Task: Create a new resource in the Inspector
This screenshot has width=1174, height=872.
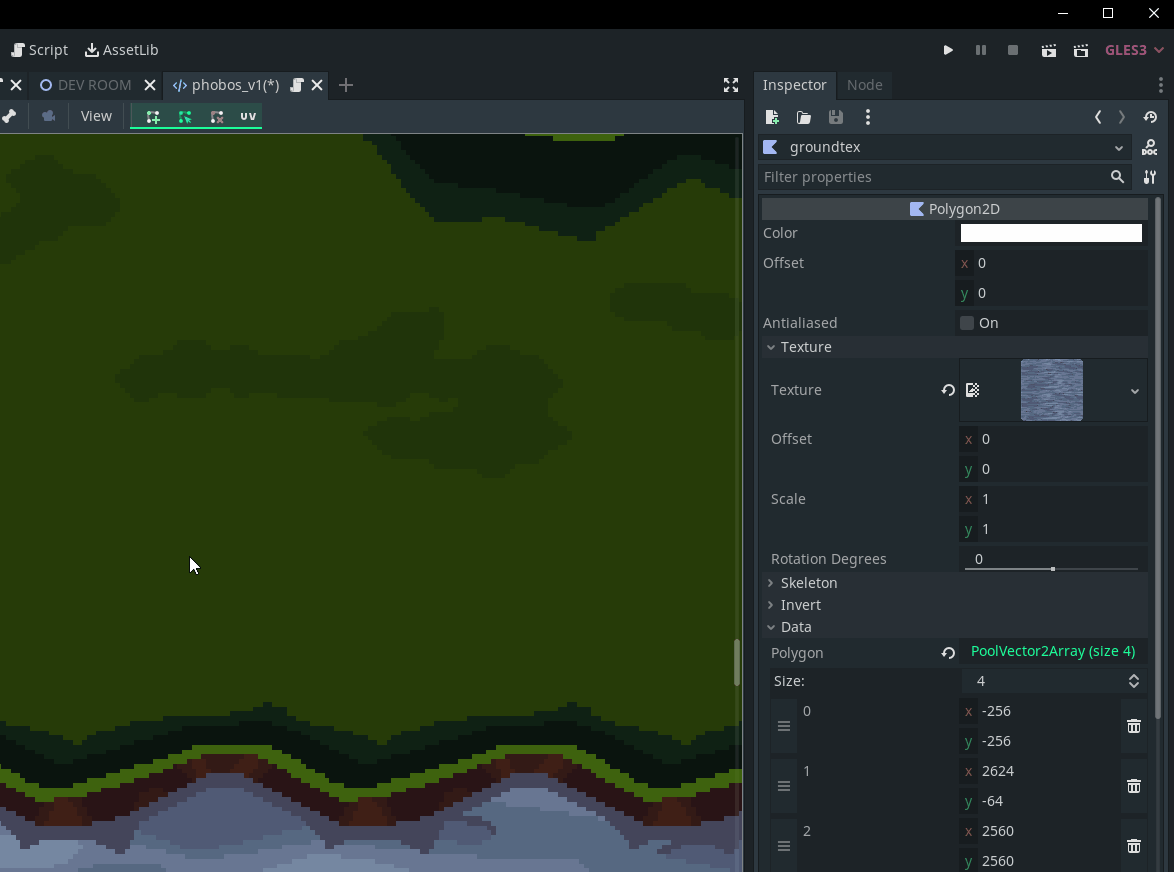Action: click(771, 117)
